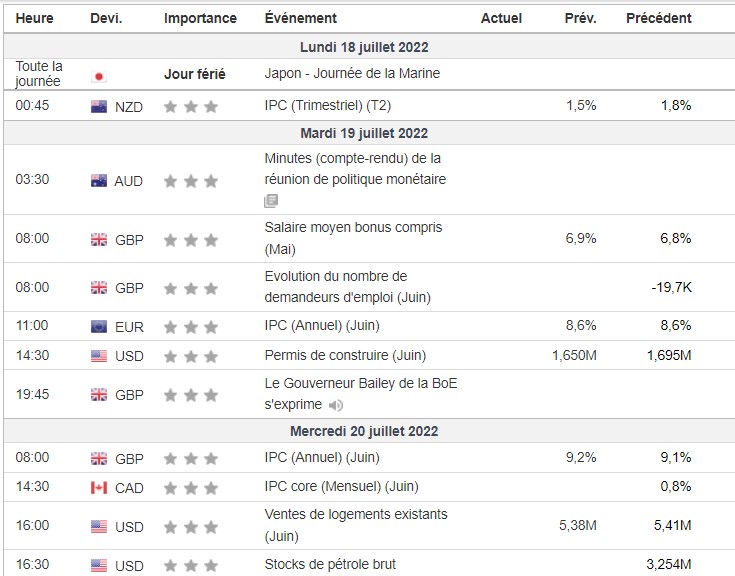735x576 pixels.
Task: Open the document icon under Minutes event
Action: pos(271,201)
